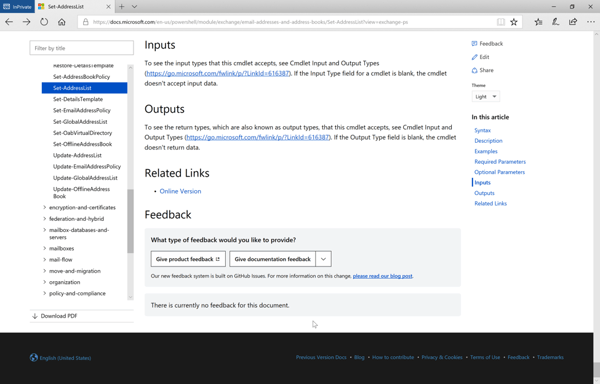Viewport: 600px width, 384px height.
Task: Open the Online Version link
Action: click(180, 191)
